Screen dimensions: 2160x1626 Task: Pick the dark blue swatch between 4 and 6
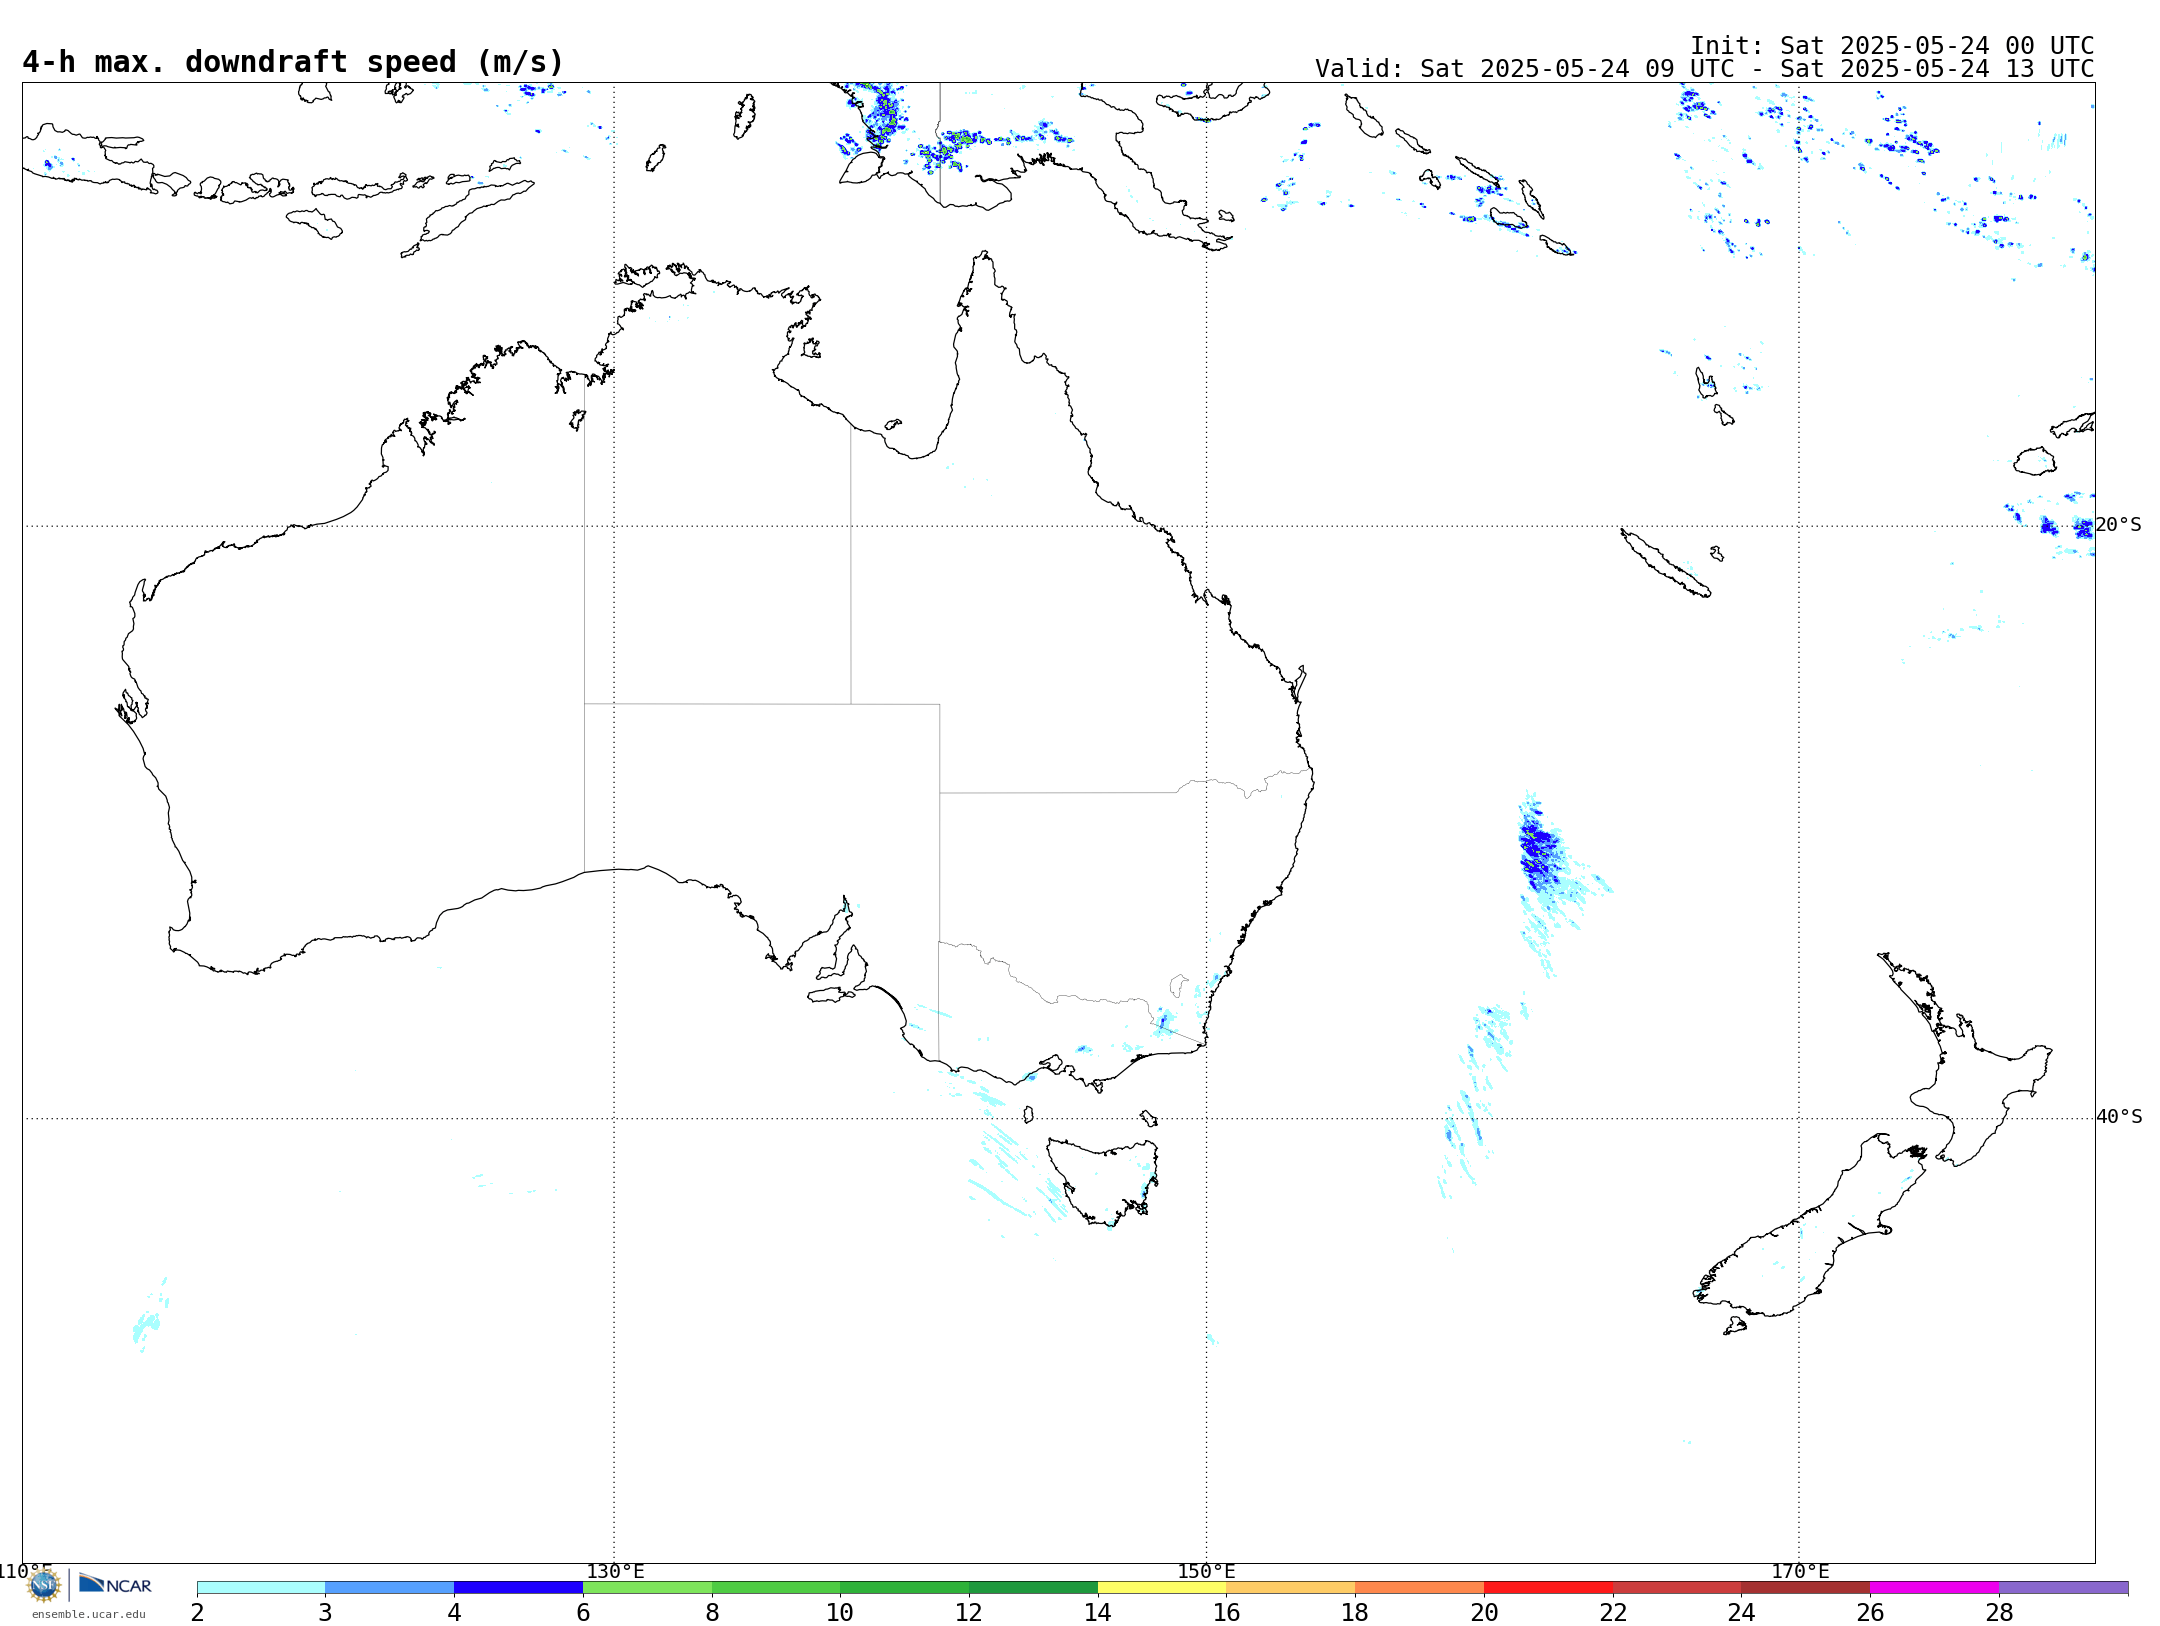pyautogui.click(x=518, y=1587)
